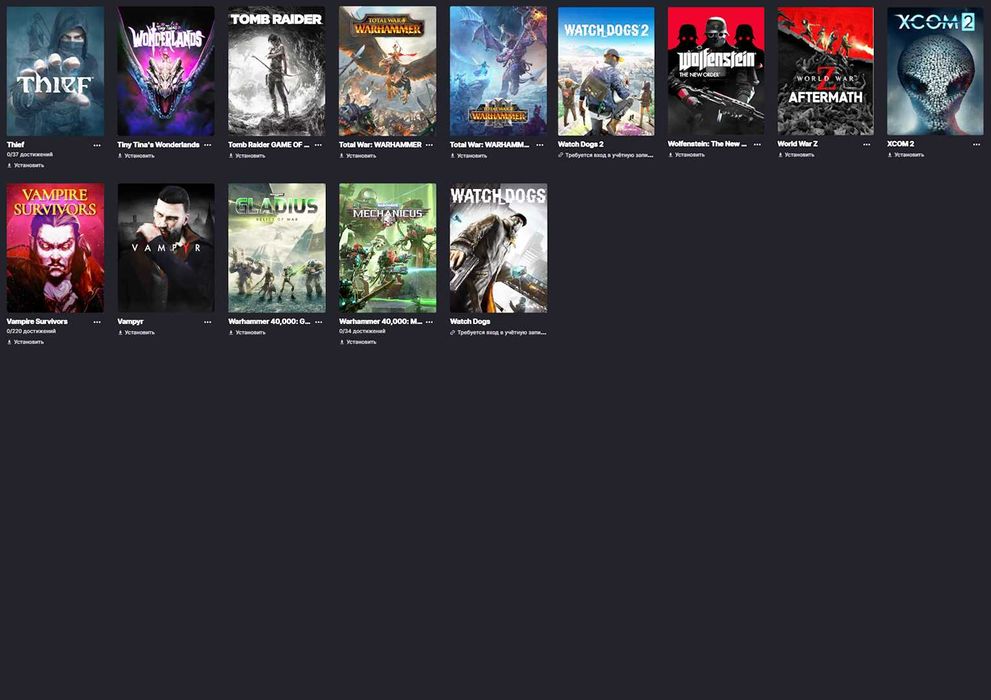Click sign-in required link under Watch Dogs 2
991x700 pixels.
click(x=605, y=155)
